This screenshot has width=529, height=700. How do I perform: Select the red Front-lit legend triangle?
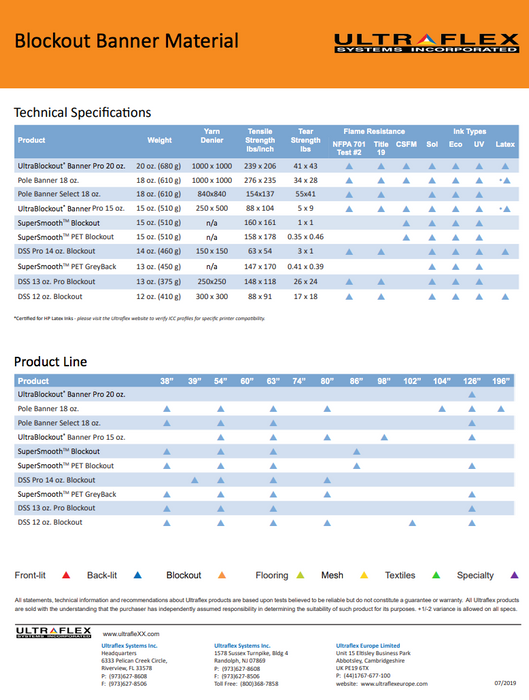point(66,575)
